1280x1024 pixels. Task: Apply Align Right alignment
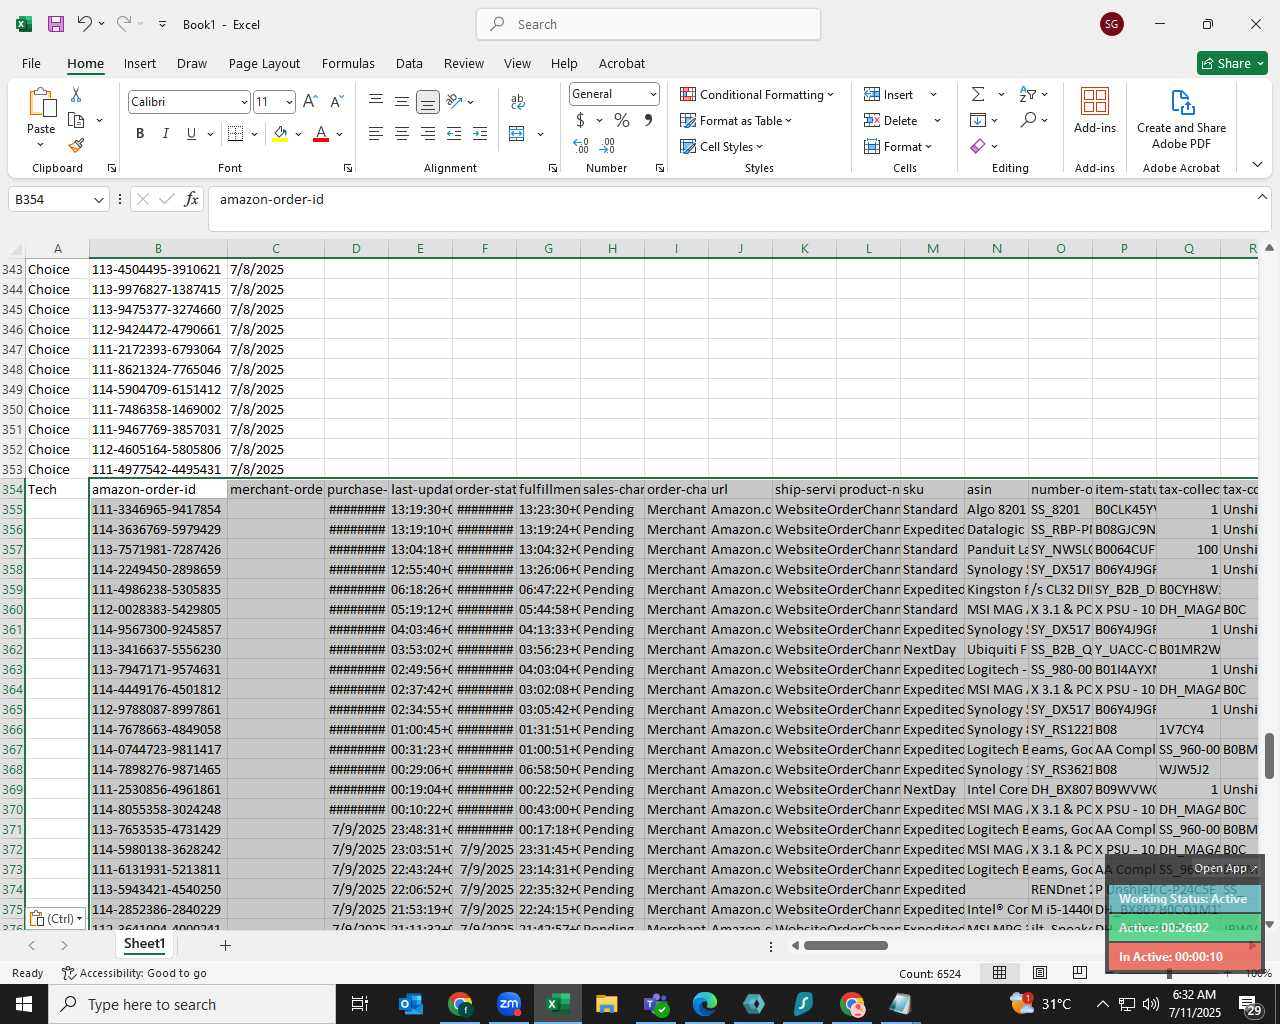point(427,133)
